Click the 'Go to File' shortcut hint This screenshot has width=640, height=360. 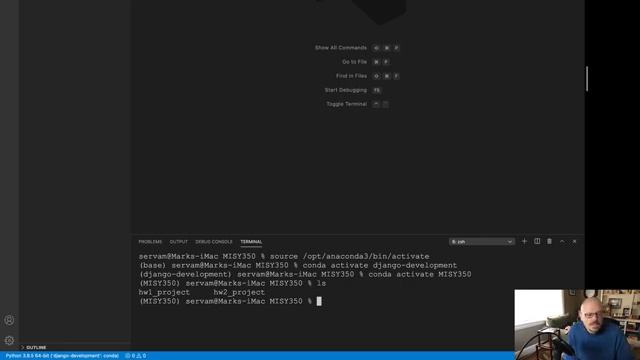point(354,62)
